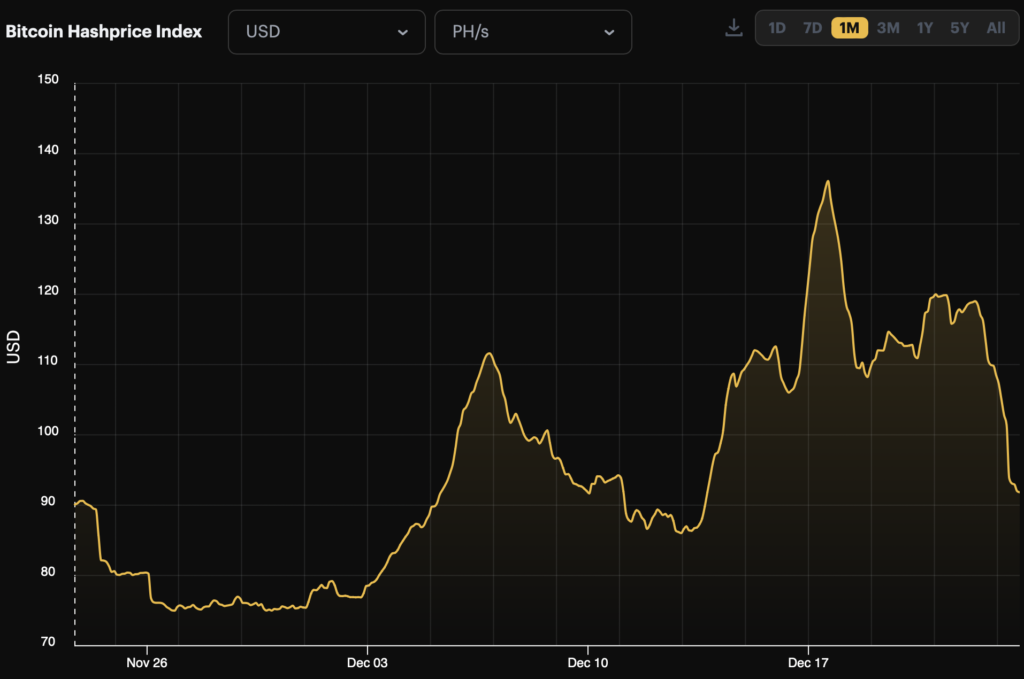Display All historical data
The width and height of the screenshot is (1024, 679).
(x=996, y=28)
